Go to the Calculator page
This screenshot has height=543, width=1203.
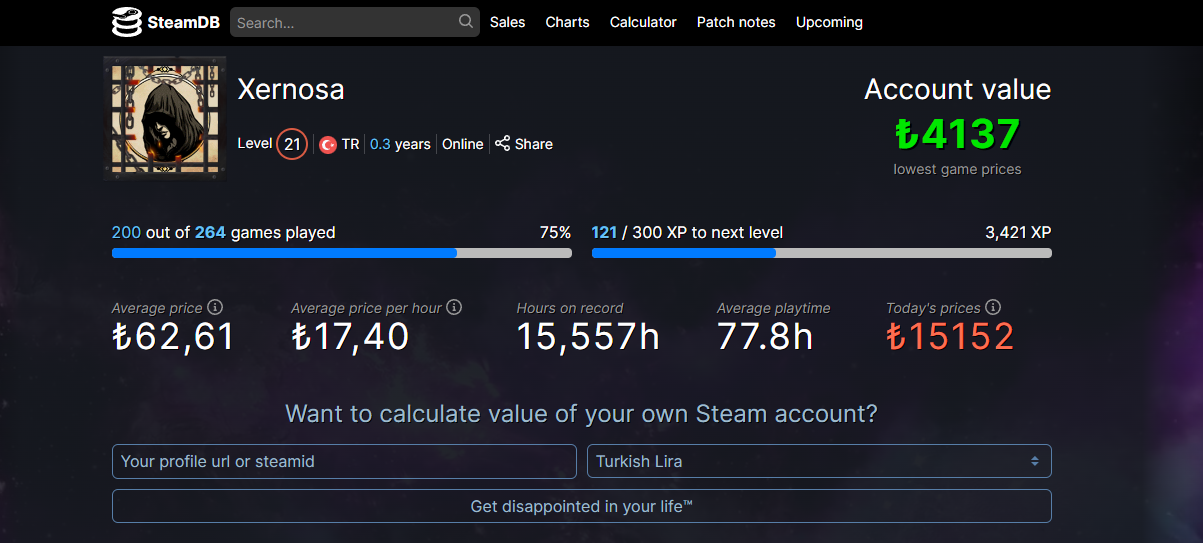pyautogui.click(x=643, y=22)
